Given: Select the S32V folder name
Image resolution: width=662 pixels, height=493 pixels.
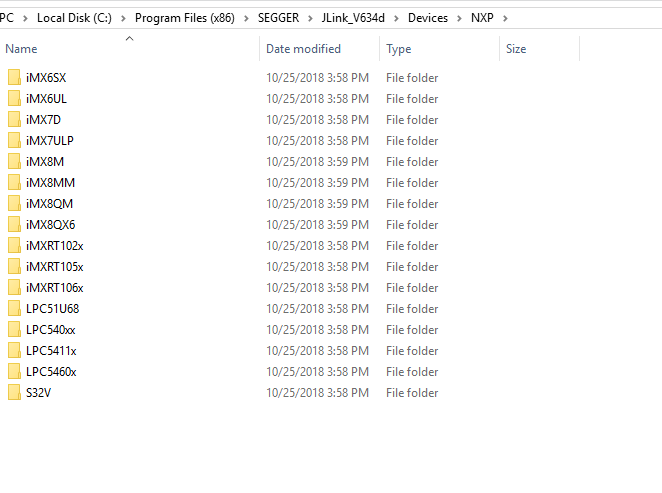Looking at the screenshot, I should tap(38, 393).
